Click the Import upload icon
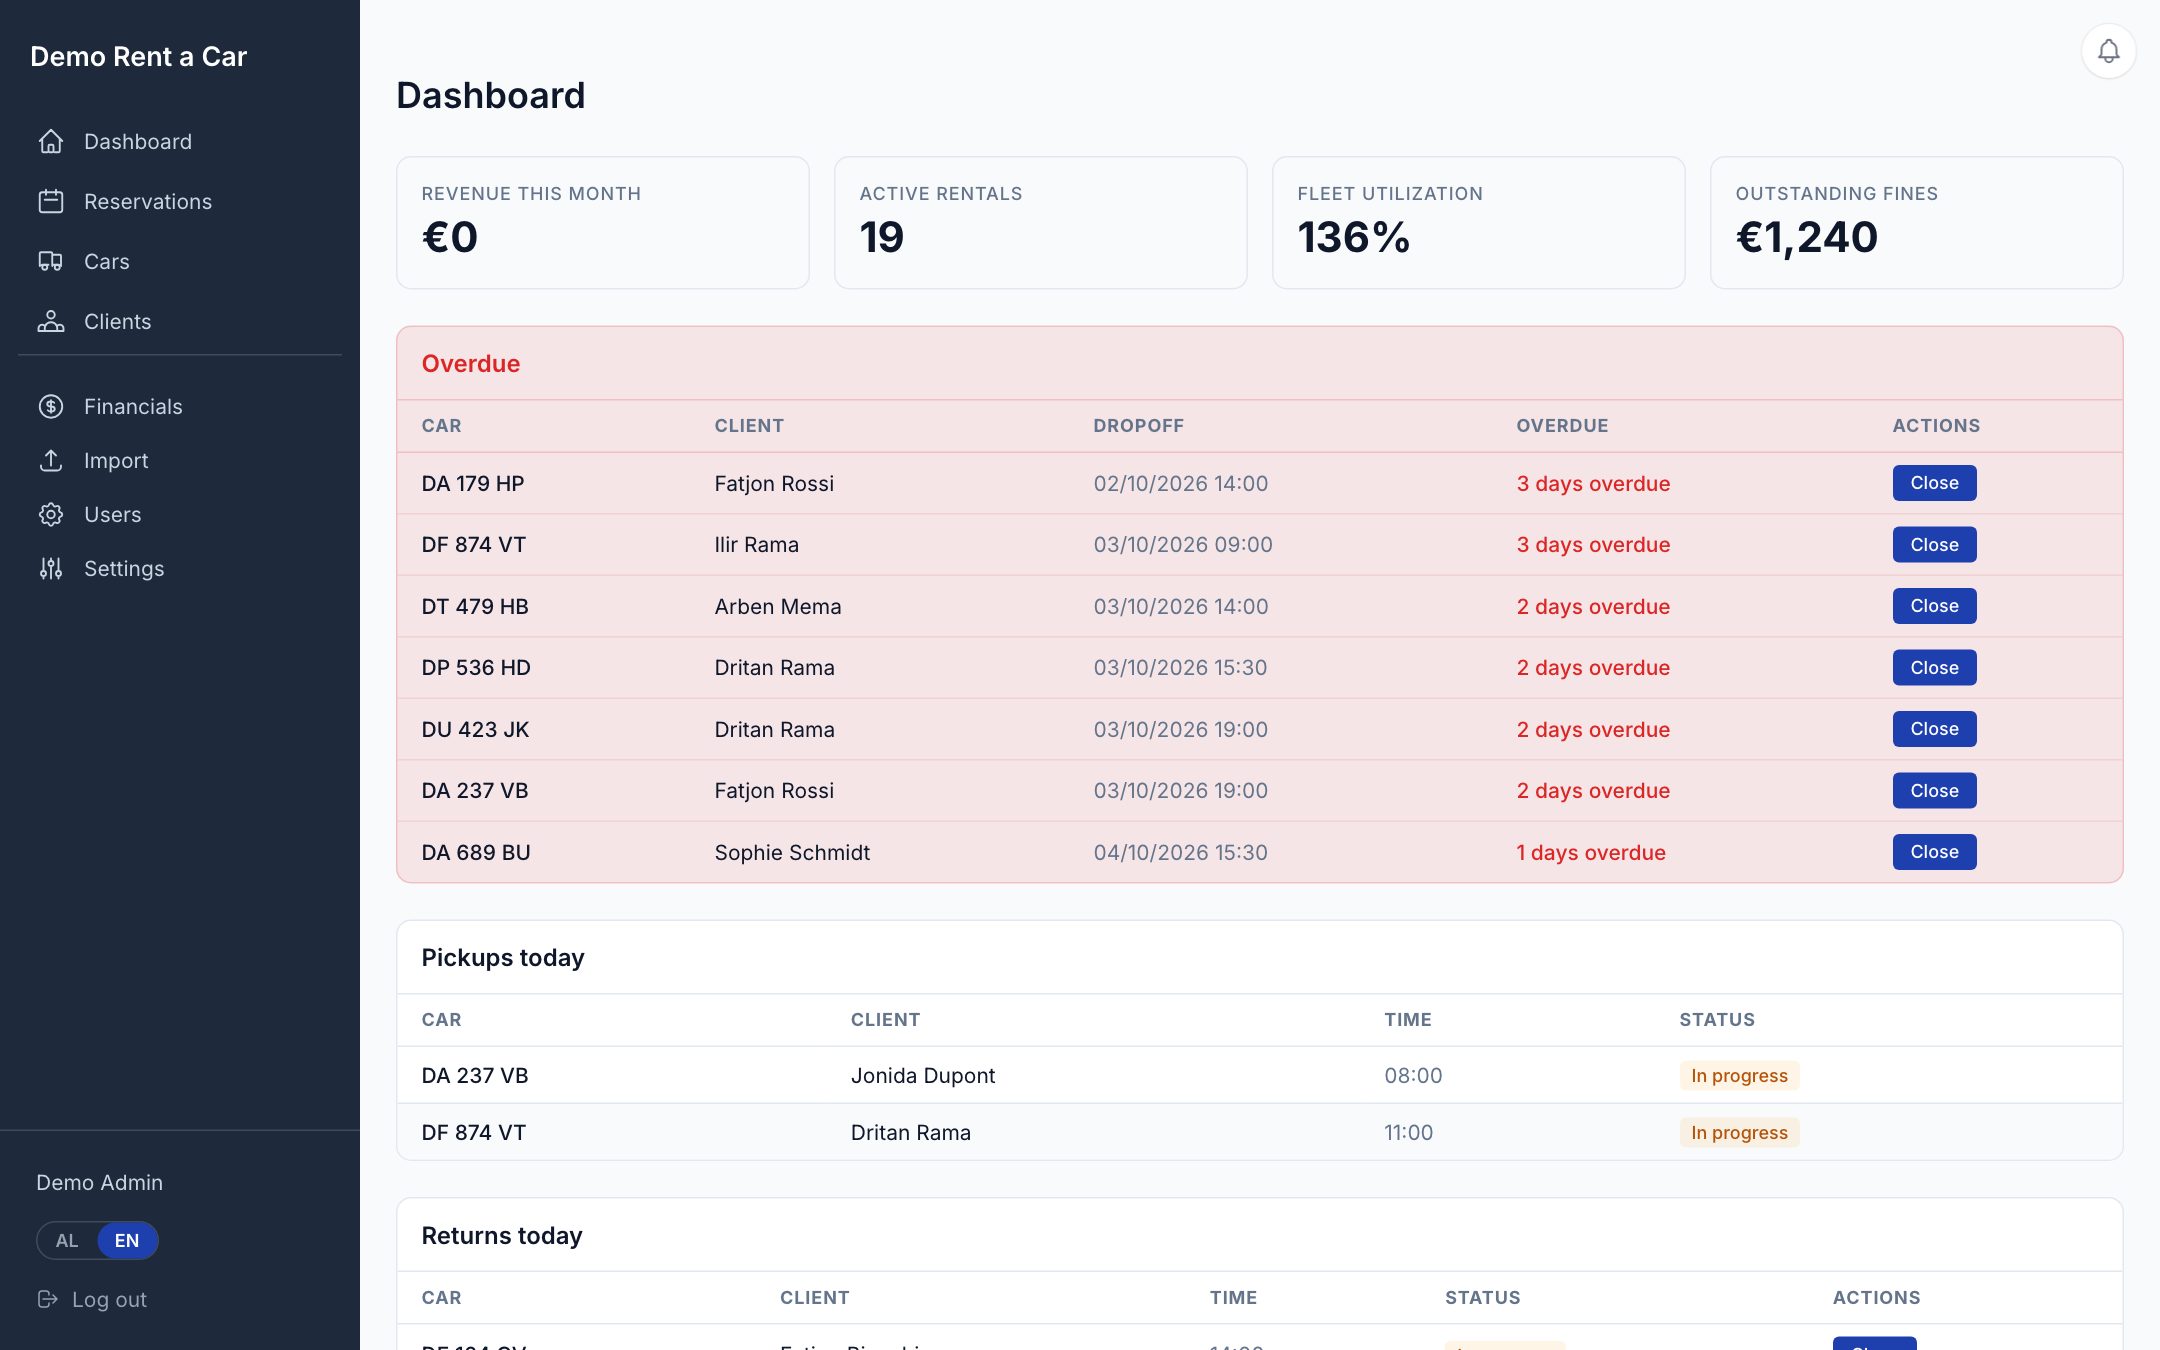The width and height of the screenshot is (2160, 1350). tap(51, 460)
